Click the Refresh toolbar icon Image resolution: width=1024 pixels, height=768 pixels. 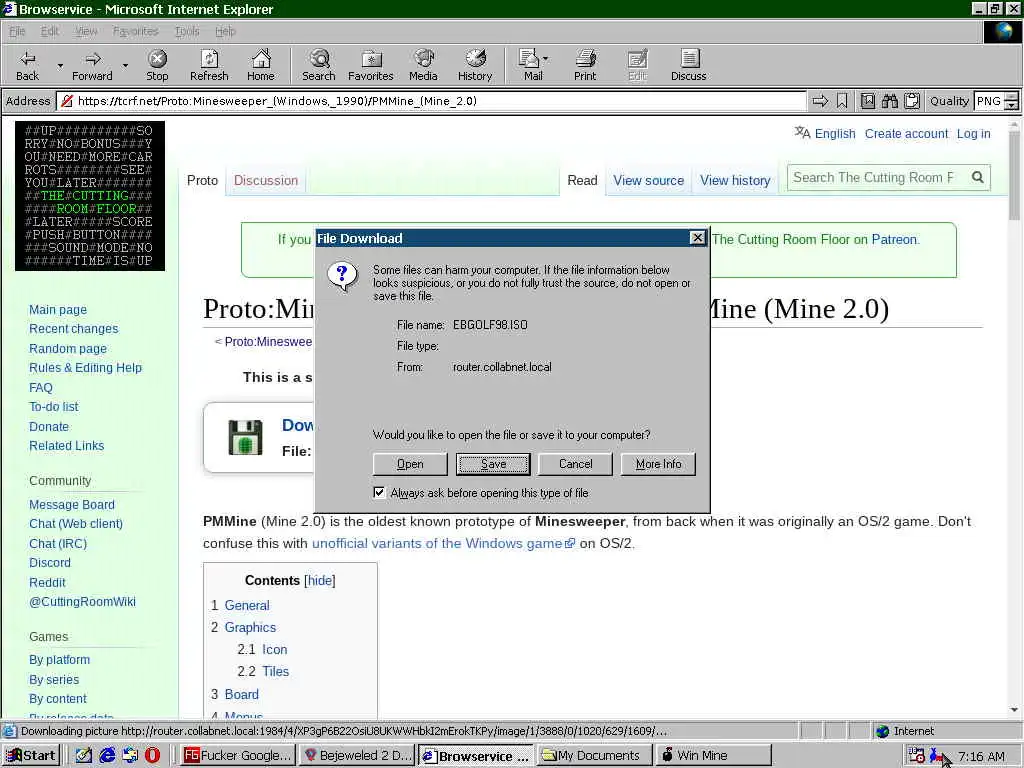tap(209, 65)
